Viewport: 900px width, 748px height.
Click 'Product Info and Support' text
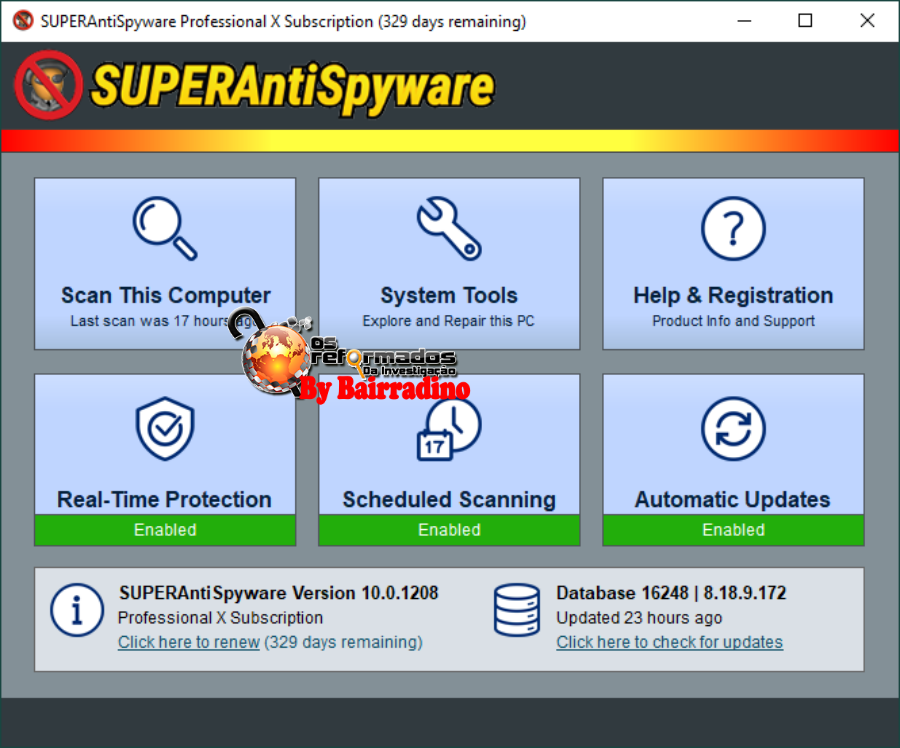733,321
